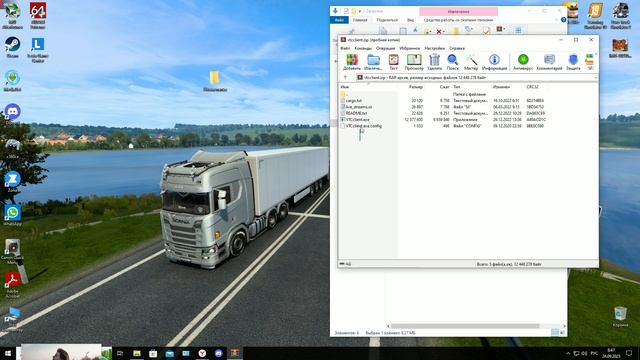
Task: Click the pink Извлечение contextual tab in Explorer
Action: click(458, 11)
